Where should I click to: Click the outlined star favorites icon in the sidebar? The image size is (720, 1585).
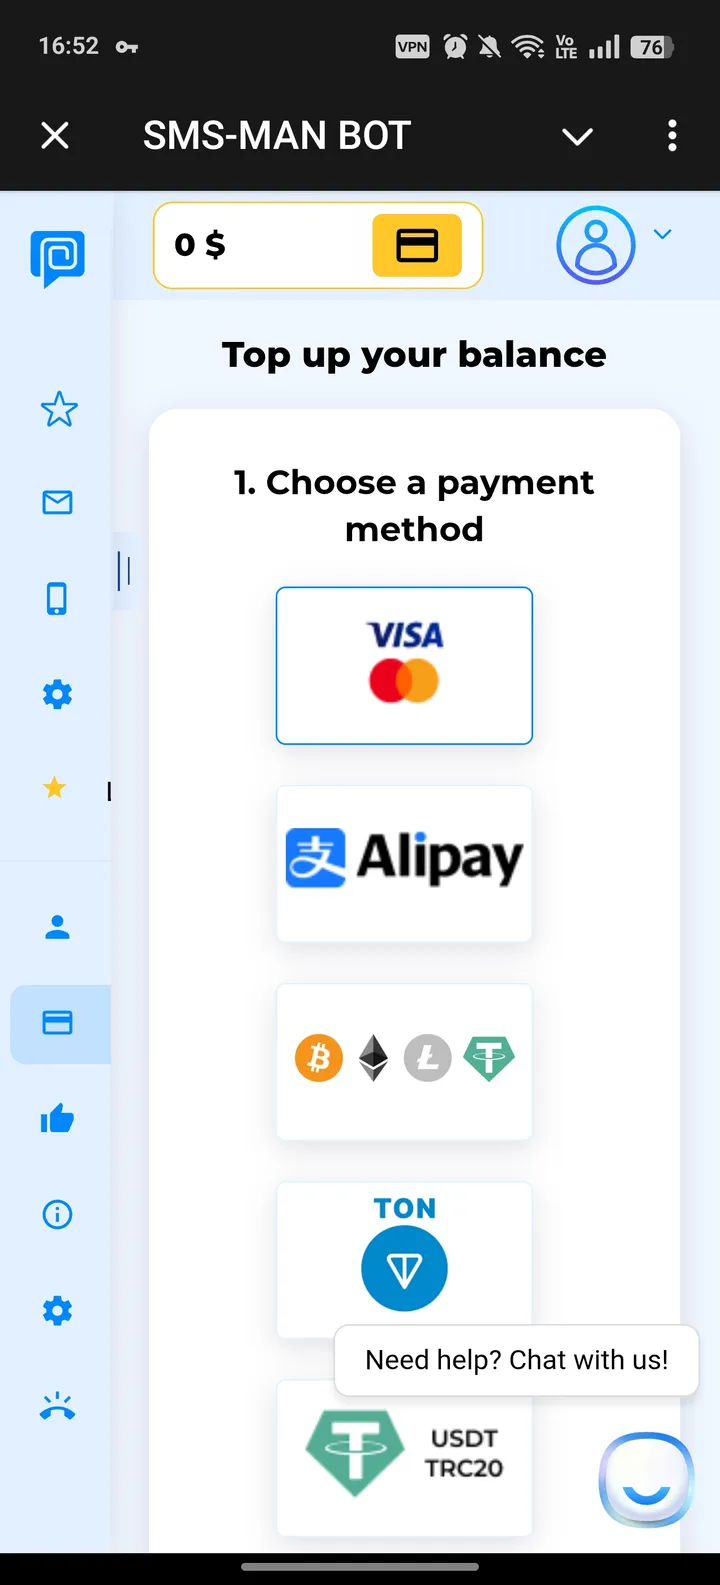click(x=58, y=409)
